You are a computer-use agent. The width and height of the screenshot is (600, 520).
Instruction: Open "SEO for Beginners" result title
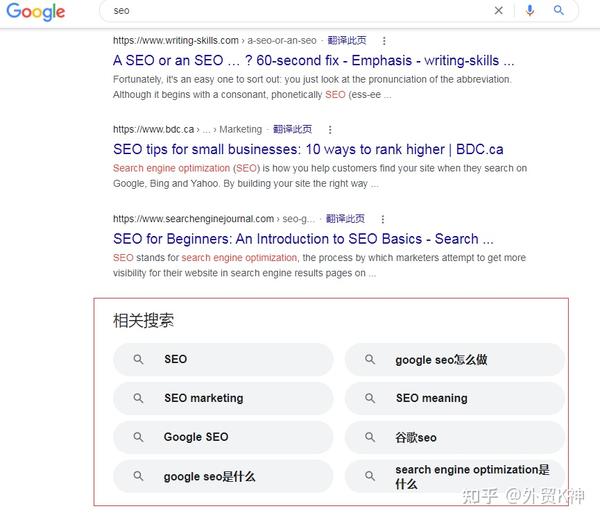(x=303, y=239)
